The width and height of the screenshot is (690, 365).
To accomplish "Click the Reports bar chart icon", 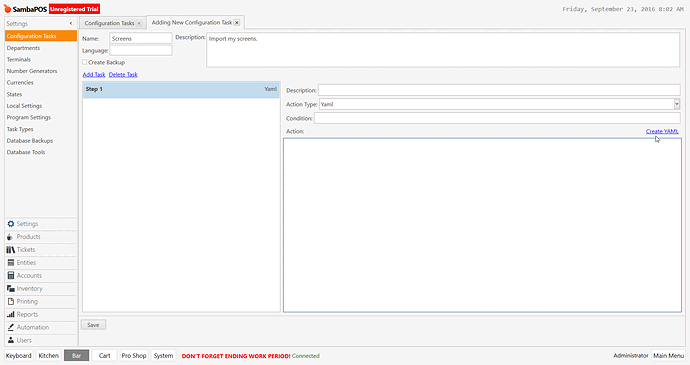I will coord(11,314).
